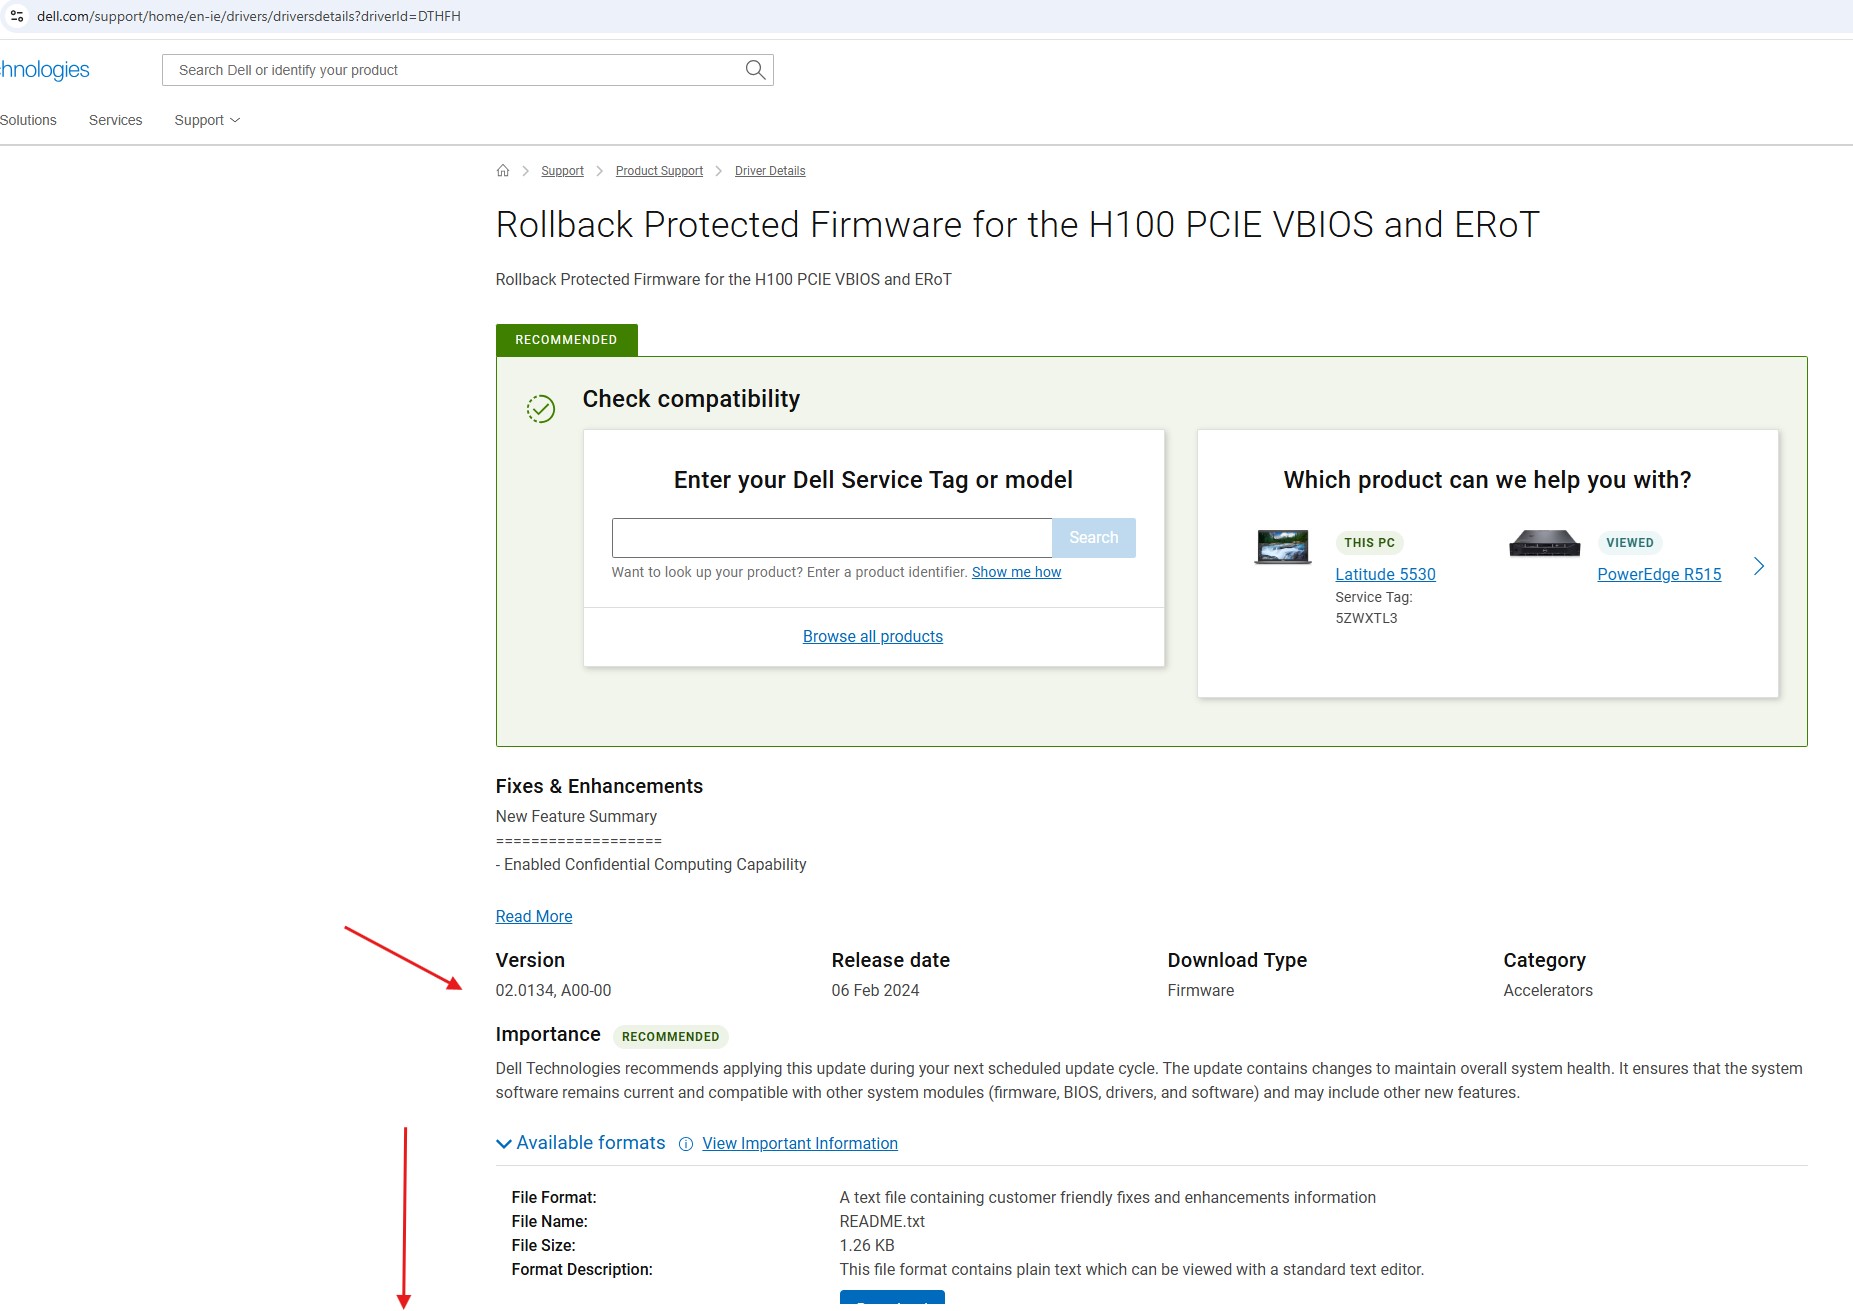Click the search magnifier icon
This screenshot has height=1311, width=1853.
click(753, 69)
